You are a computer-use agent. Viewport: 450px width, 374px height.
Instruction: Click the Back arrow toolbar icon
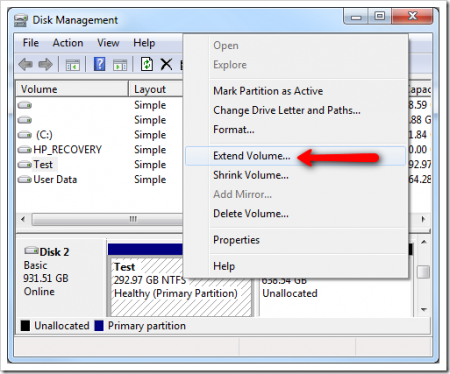point(26,64)
